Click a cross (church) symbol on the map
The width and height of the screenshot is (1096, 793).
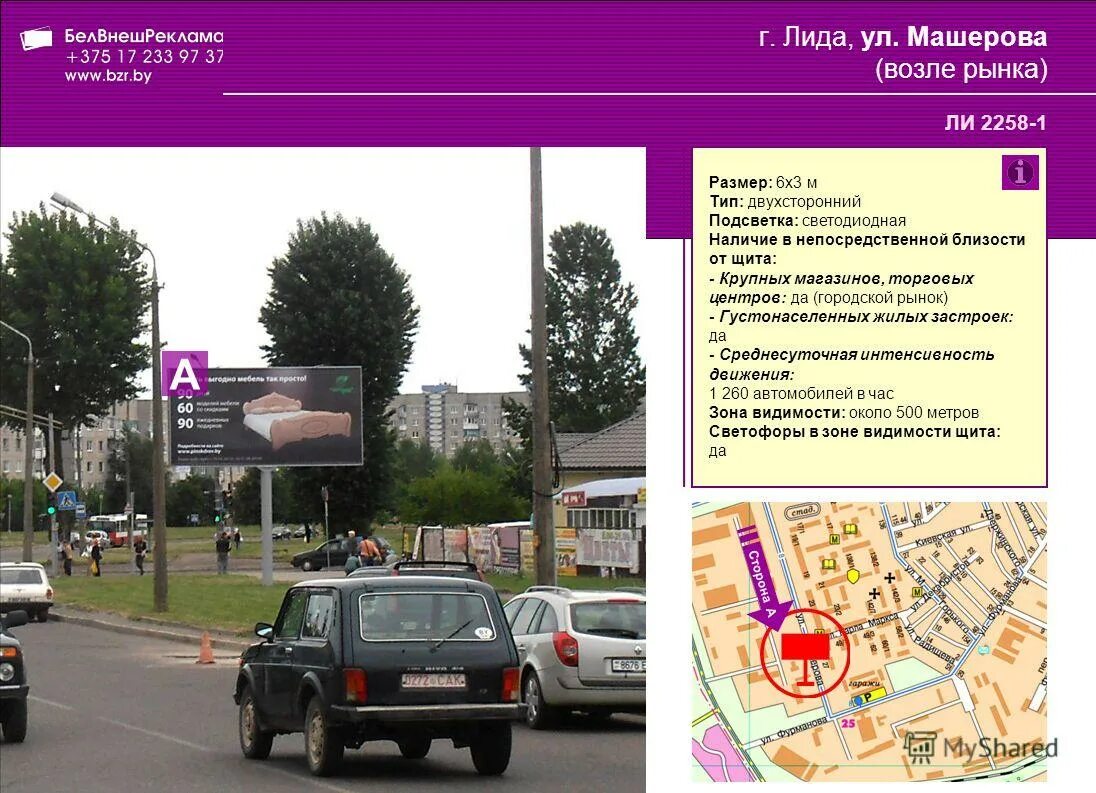pyautogui.click(x=889, y=577)
